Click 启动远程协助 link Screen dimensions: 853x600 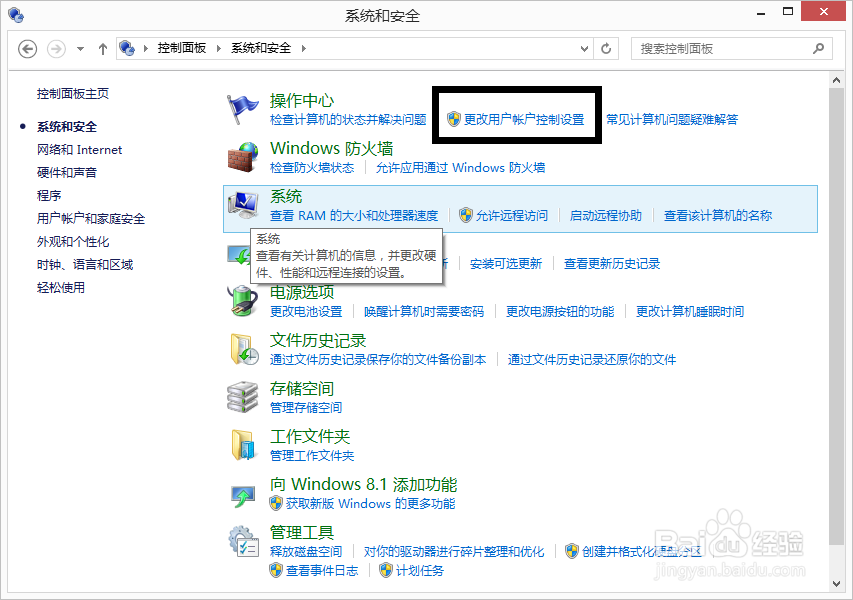[x=605, y=215]
